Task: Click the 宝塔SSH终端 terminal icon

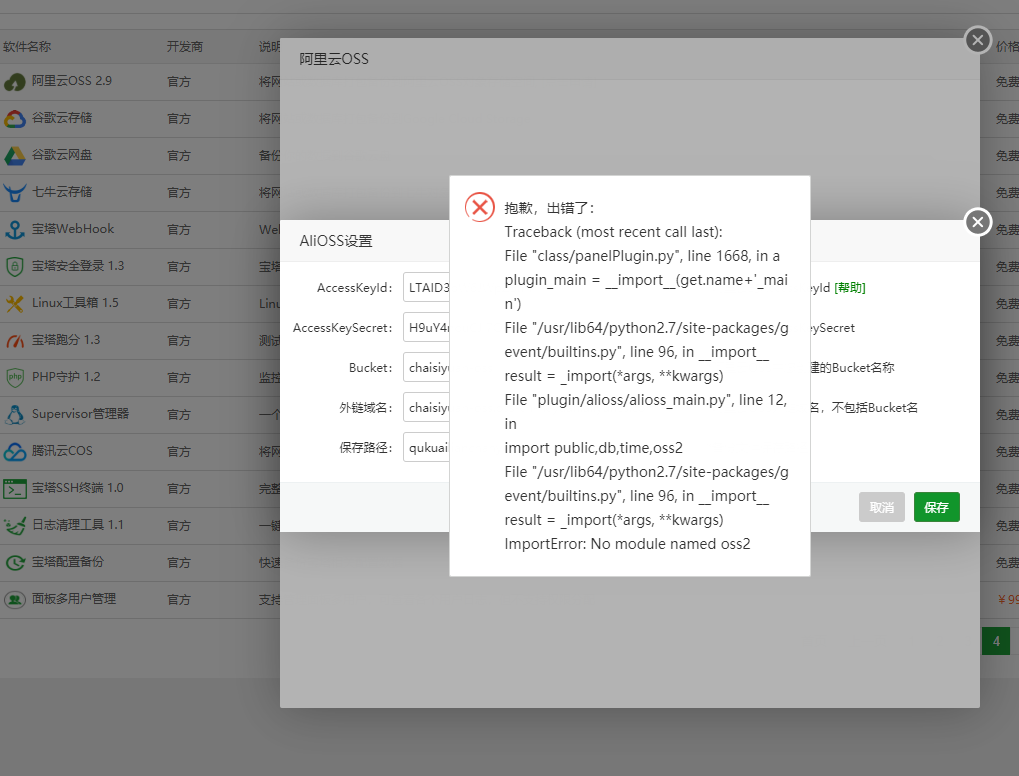Action: click(14, 489)
